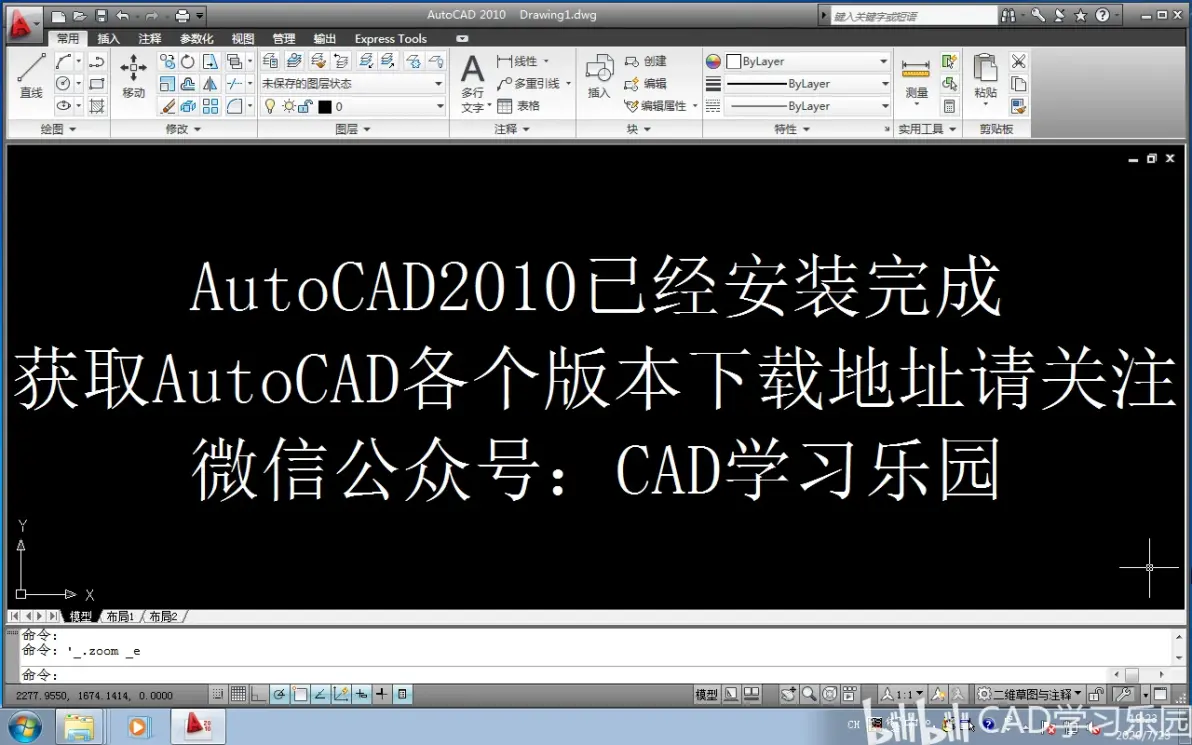Viewport: 1192px width, 745px height.
Task: Toggle Ortho mode in status bar
Action: [258, 694]
